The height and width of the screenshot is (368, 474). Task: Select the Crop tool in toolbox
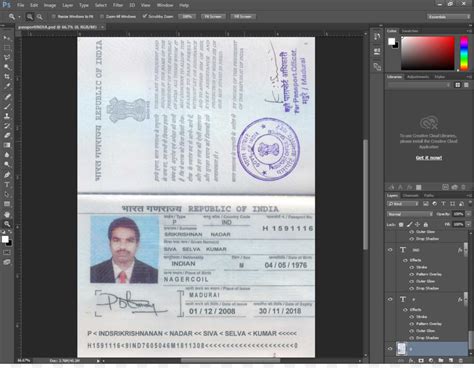[7, 76]
